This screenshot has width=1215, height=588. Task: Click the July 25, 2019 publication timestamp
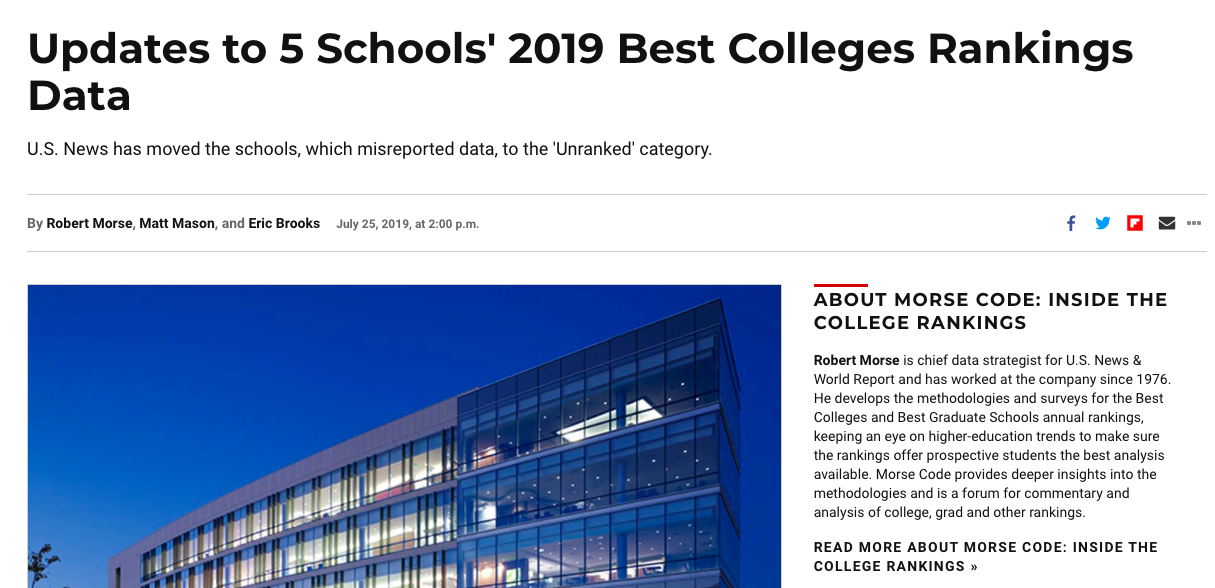(x=408, y=224)
